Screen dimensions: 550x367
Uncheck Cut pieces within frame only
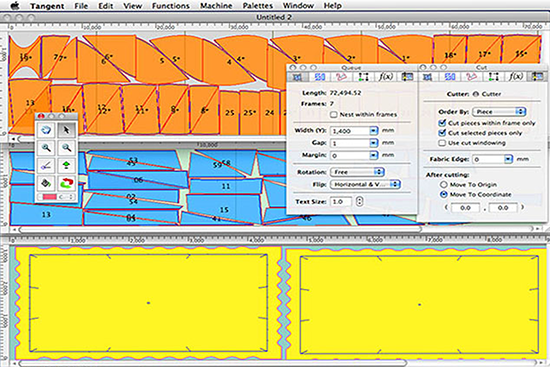coord(442,123)
